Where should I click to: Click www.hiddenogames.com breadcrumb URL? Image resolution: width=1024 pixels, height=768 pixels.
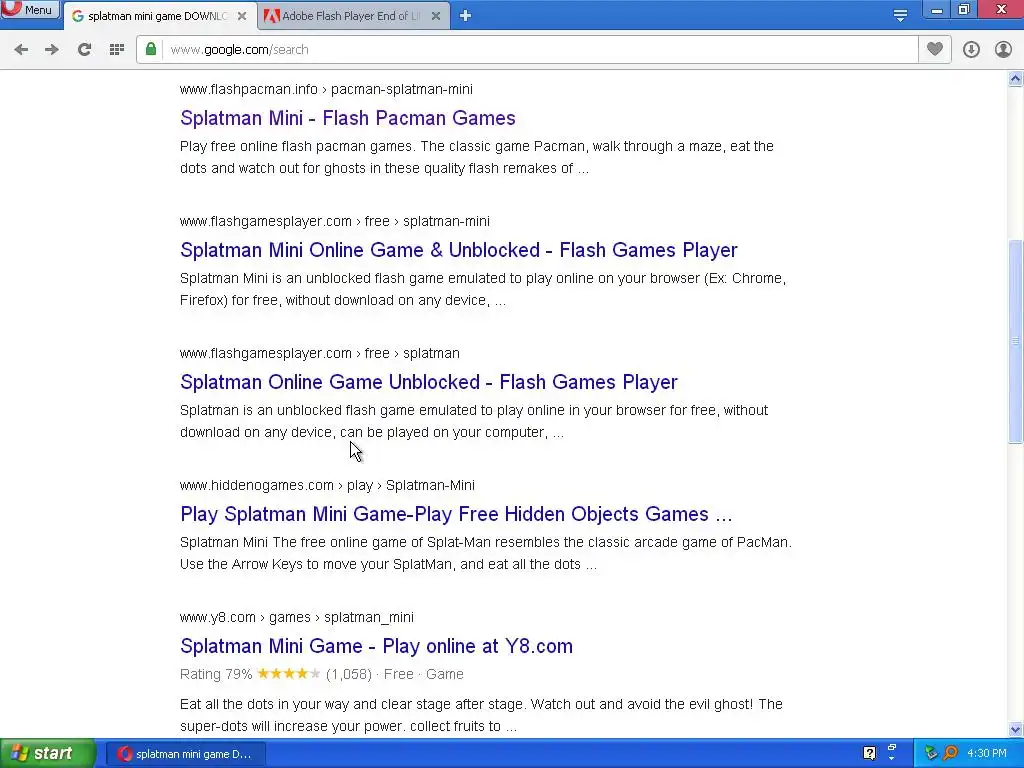coord(327,485)
